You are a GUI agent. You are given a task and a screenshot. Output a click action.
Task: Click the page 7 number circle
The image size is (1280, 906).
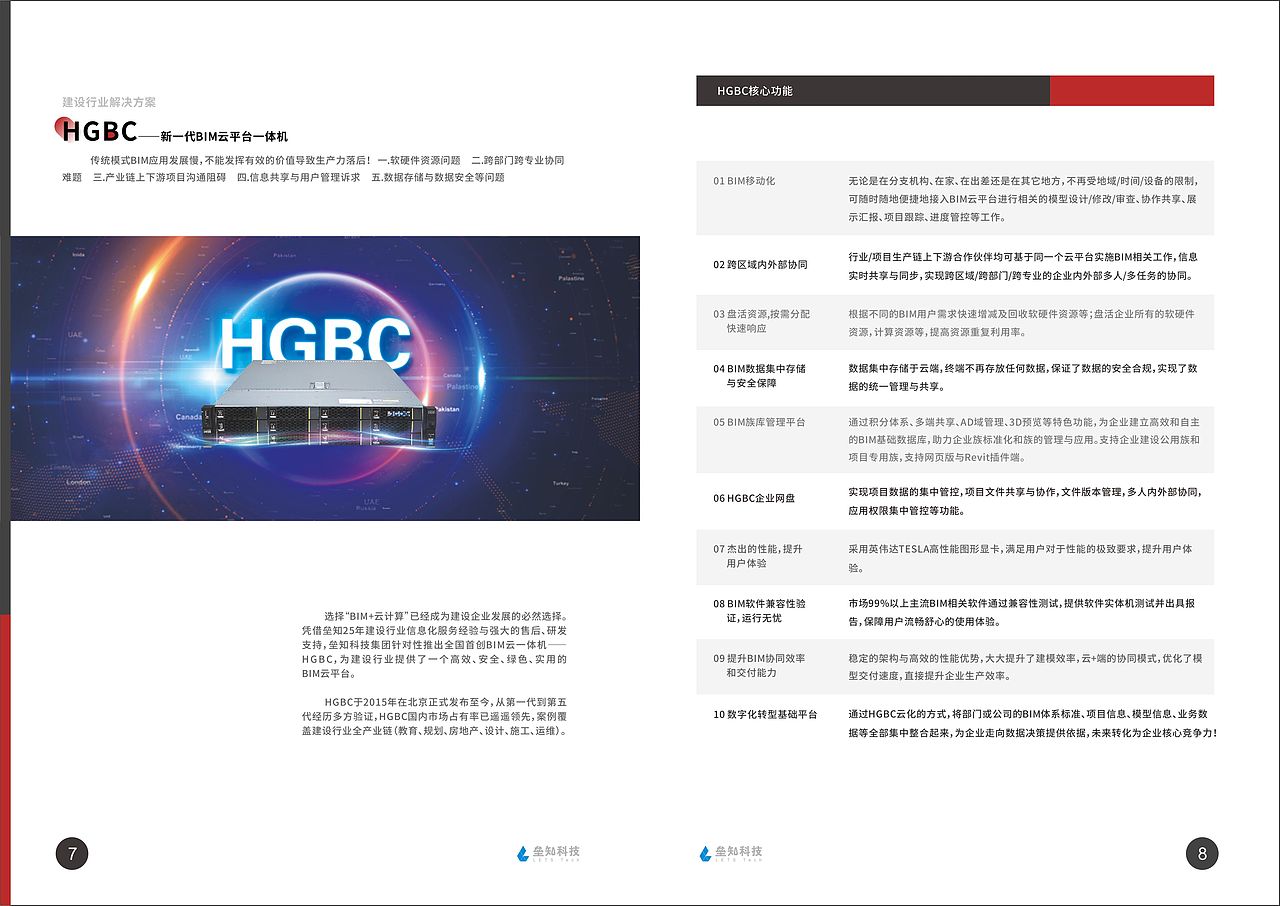point(72,853)
